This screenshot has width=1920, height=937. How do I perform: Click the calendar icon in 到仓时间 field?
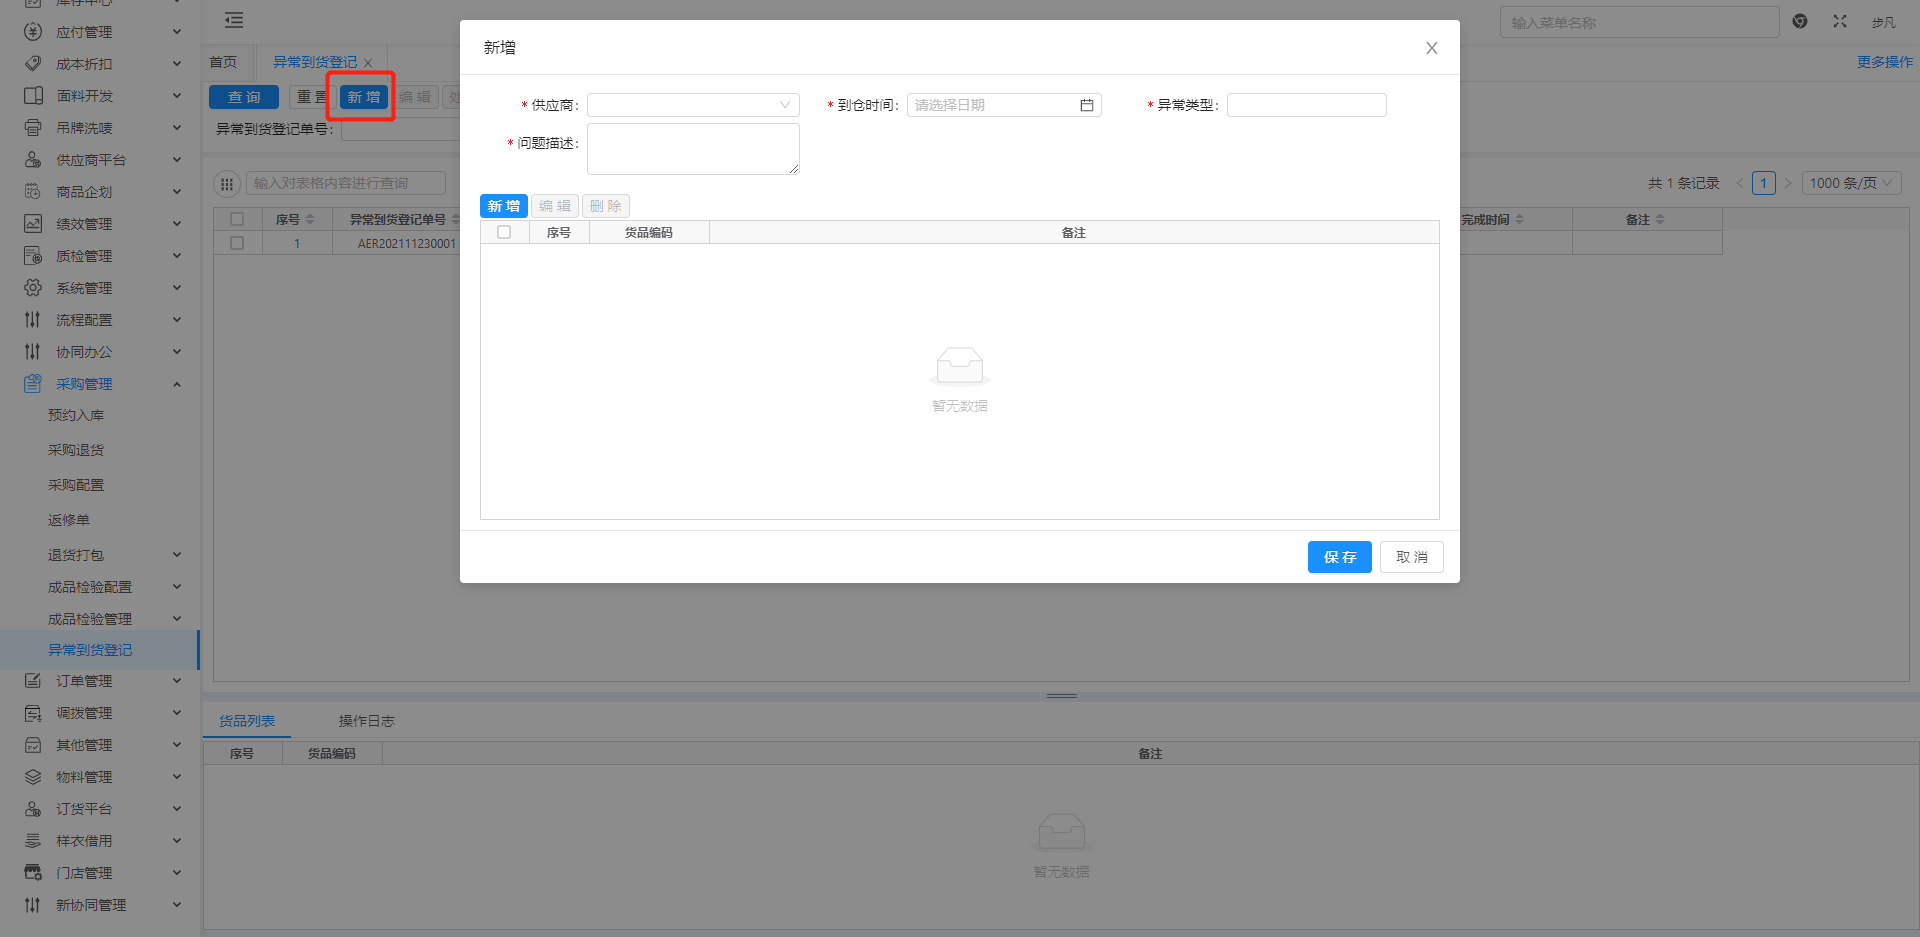click(1086, 105)
